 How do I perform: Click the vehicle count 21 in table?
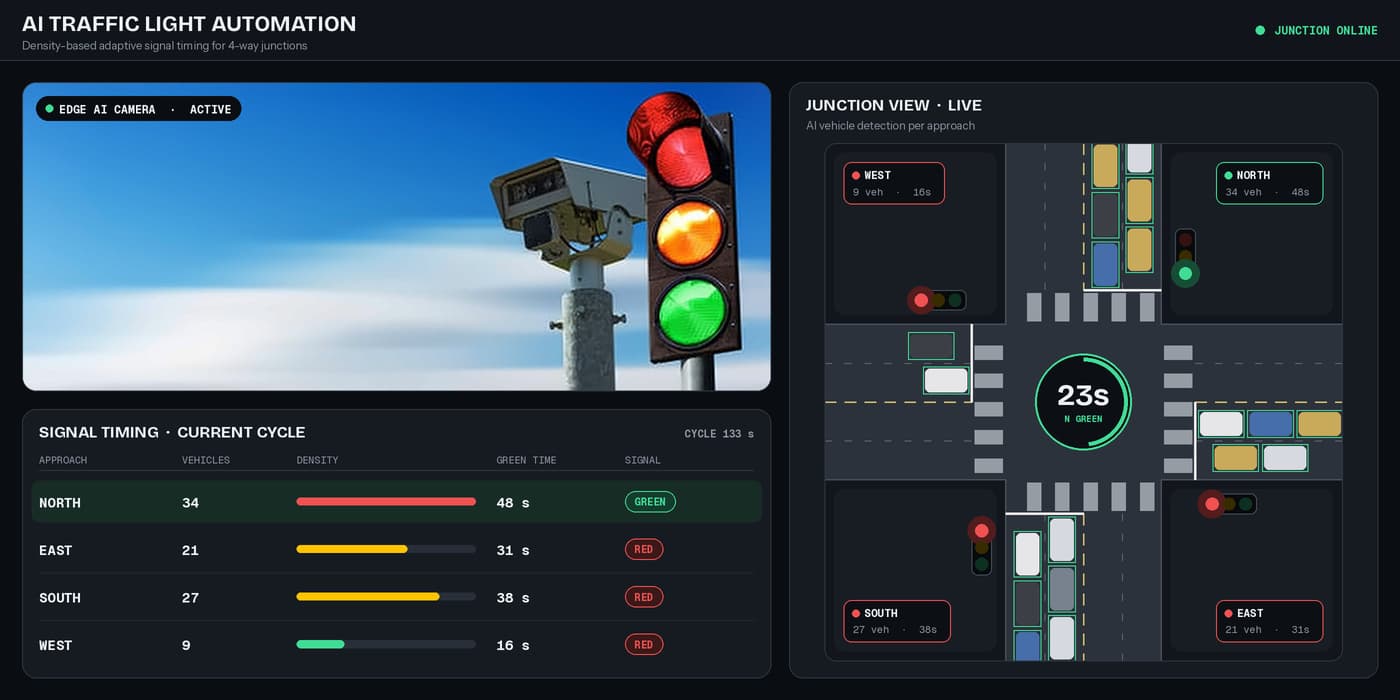[x=190, y=550]
